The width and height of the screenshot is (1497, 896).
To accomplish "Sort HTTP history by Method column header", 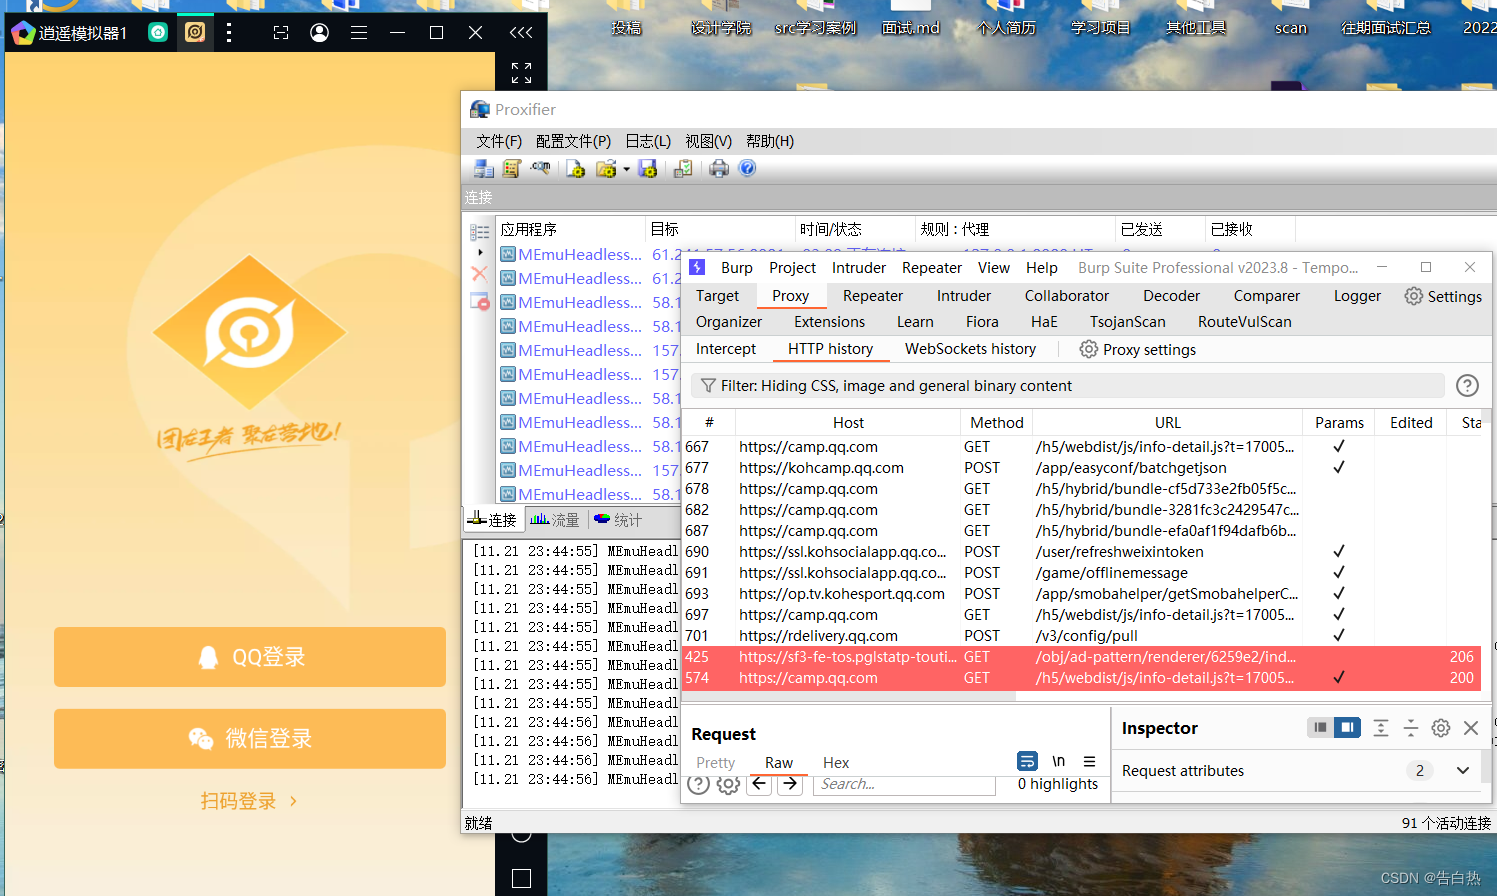I will [x=996, y=423].
